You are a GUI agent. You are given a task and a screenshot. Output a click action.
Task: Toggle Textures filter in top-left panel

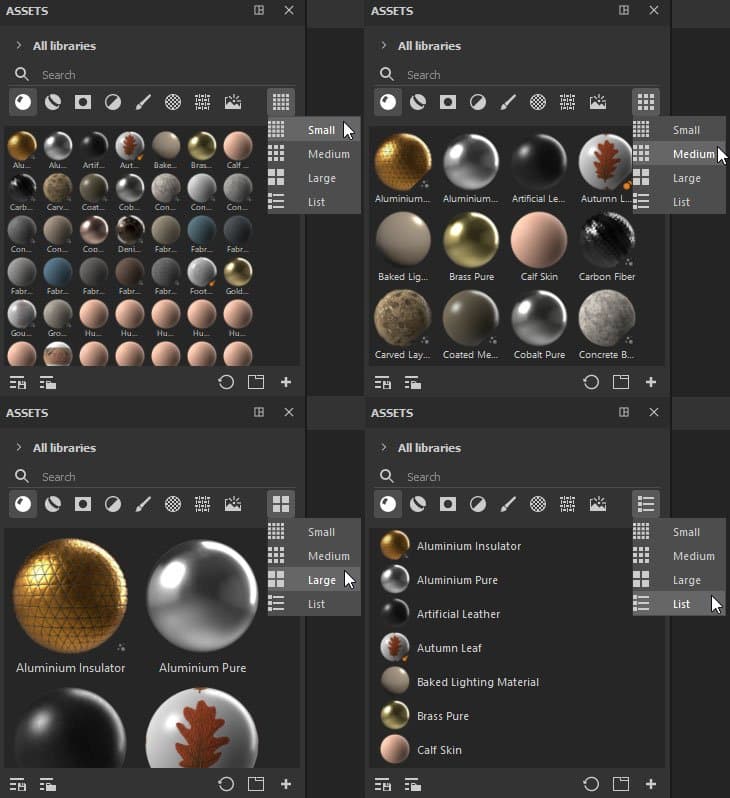coord(203,102)
